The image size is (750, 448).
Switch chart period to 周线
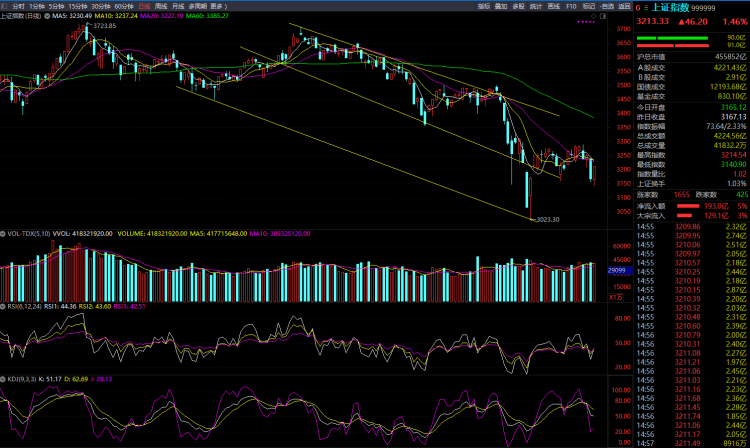(161, 6)
